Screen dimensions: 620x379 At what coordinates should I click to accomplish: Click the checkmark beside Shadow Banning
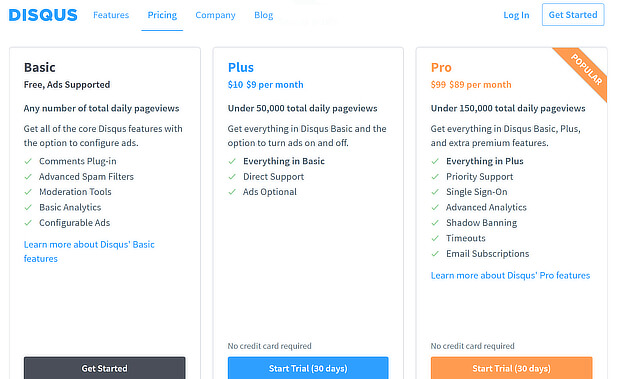[435, 223]
